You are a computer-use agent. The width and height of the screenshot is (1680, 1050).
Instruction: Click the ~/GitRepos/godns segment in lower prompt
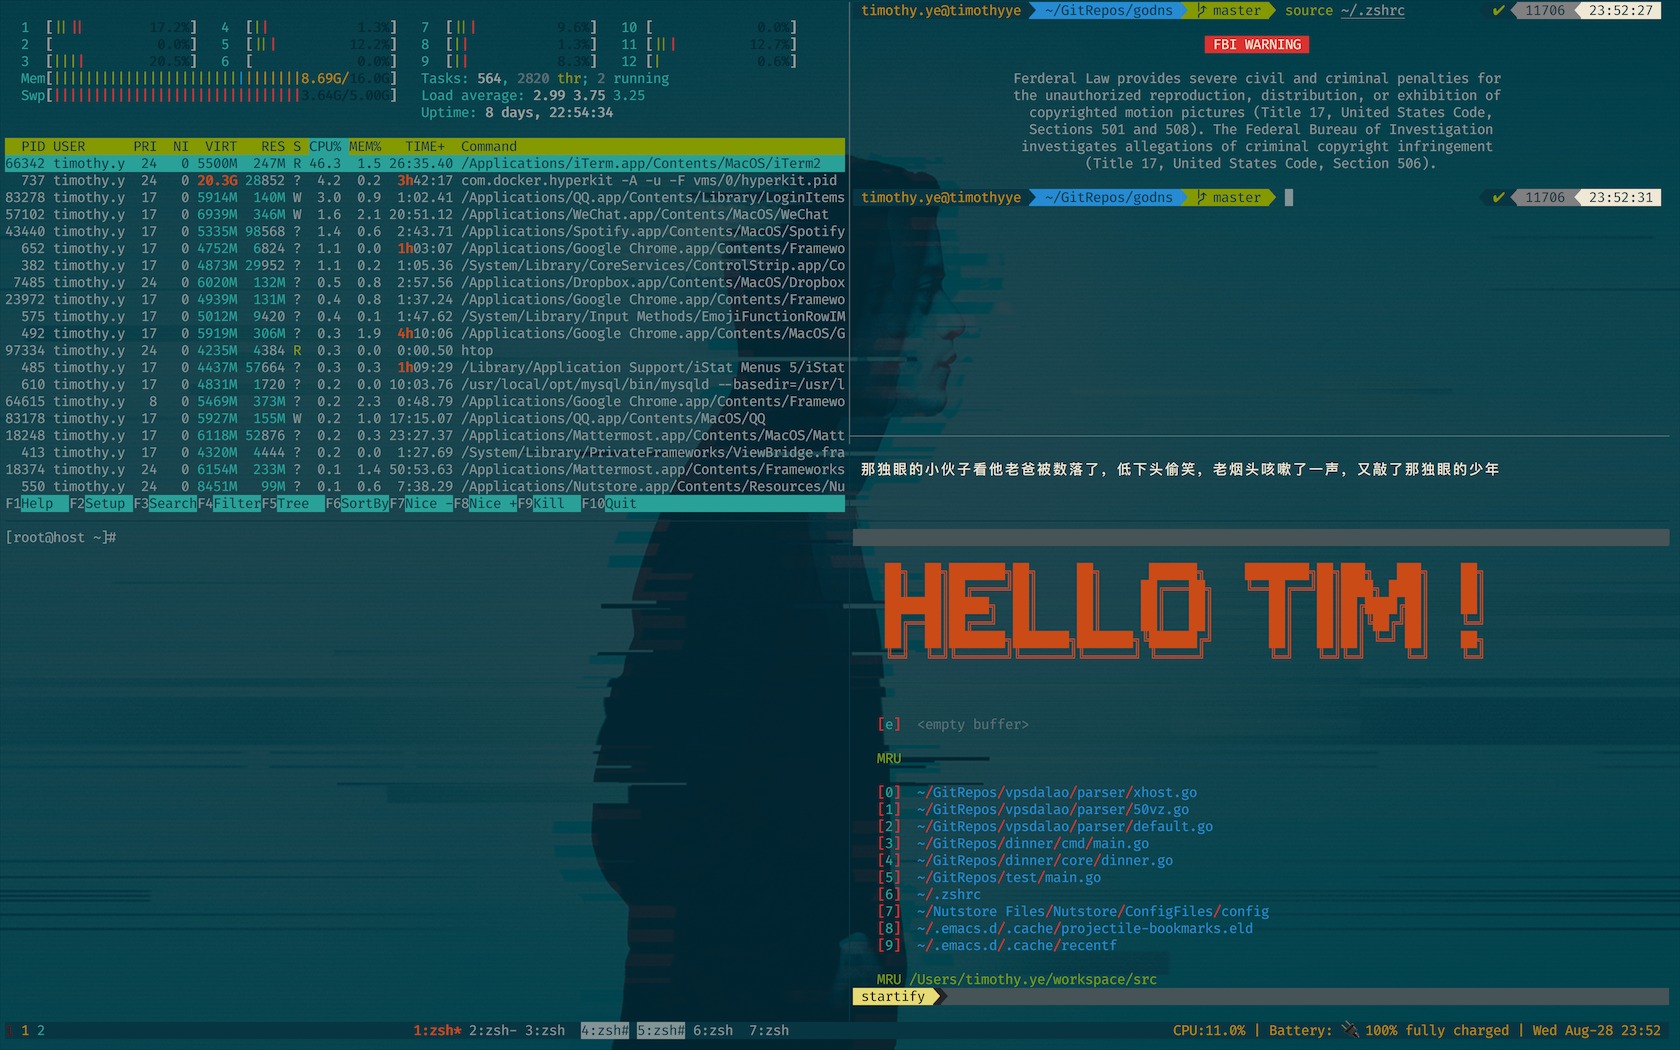[1109, 198]
